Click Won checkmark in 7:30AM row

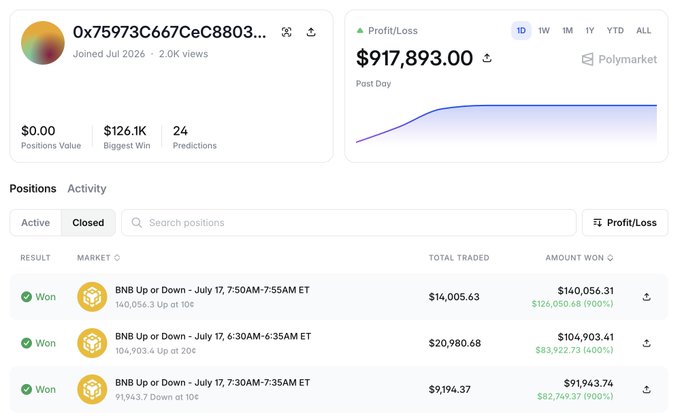pyautogui.click(x=26, y=389)
